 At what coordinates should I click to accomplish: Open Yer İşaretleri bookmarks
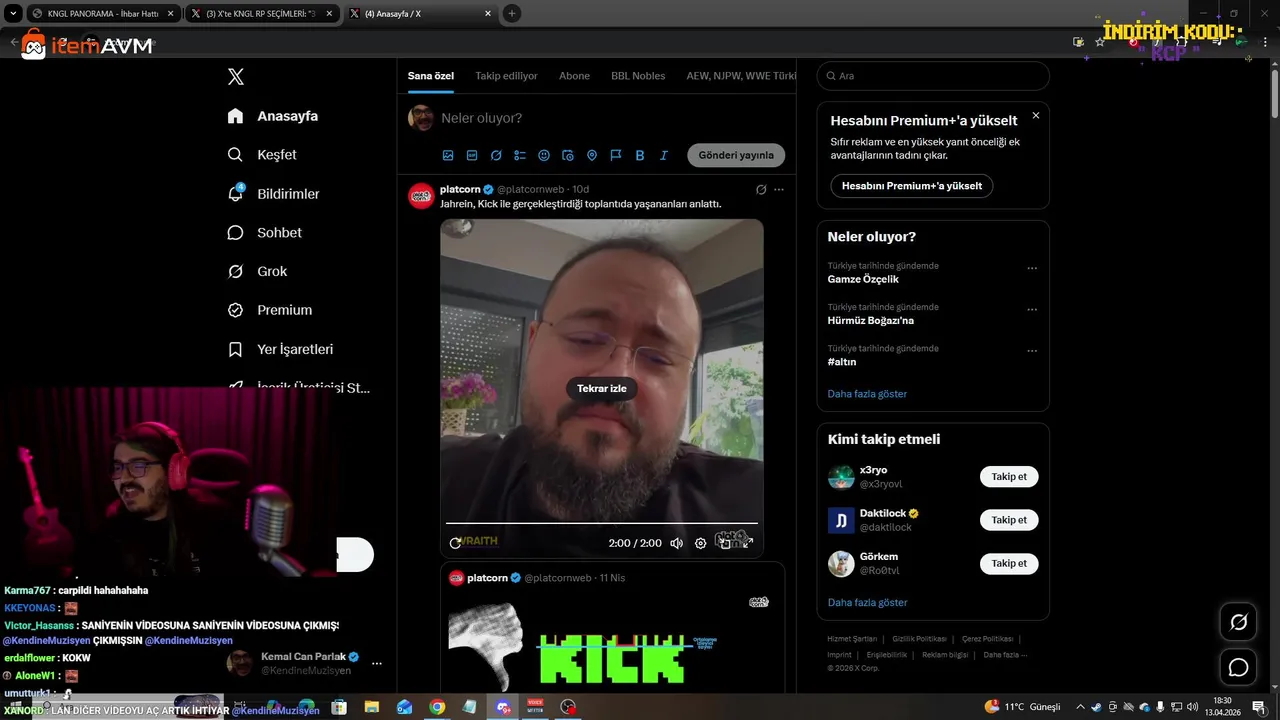(280, 349)
